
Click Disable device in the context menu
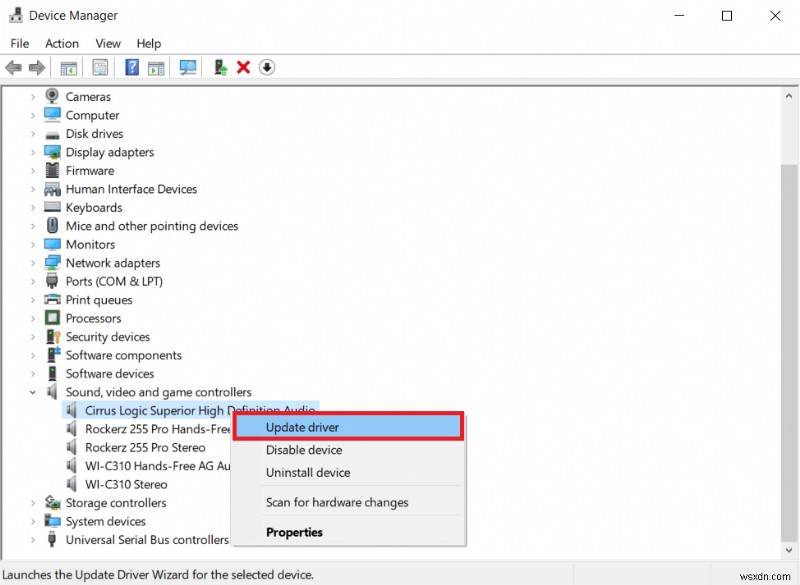coord(304,450)
